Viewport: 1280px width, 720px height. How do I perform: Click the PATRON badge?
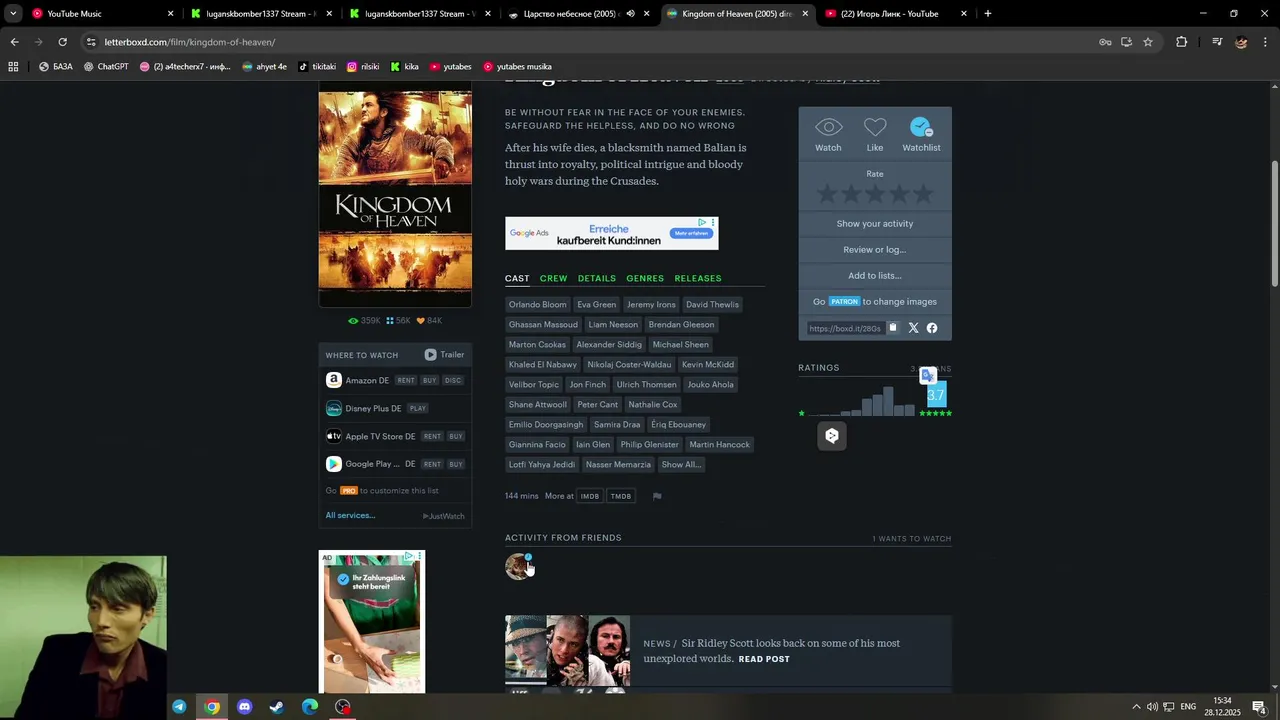844,302
